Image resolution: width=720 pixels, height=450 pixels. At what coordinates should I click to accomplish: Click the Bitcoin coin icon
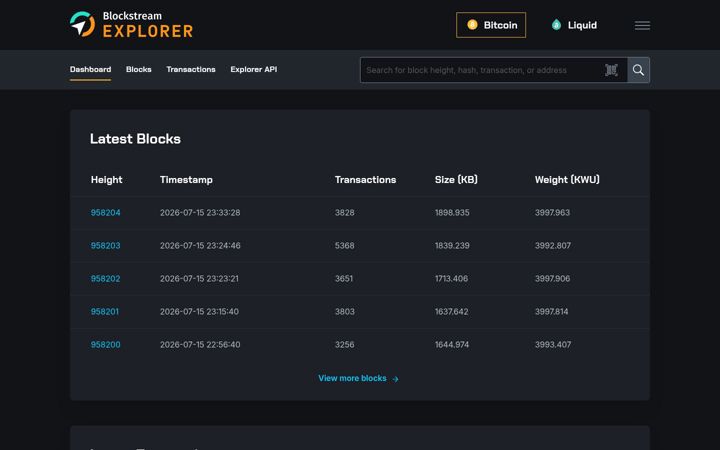tap(472, 25)
